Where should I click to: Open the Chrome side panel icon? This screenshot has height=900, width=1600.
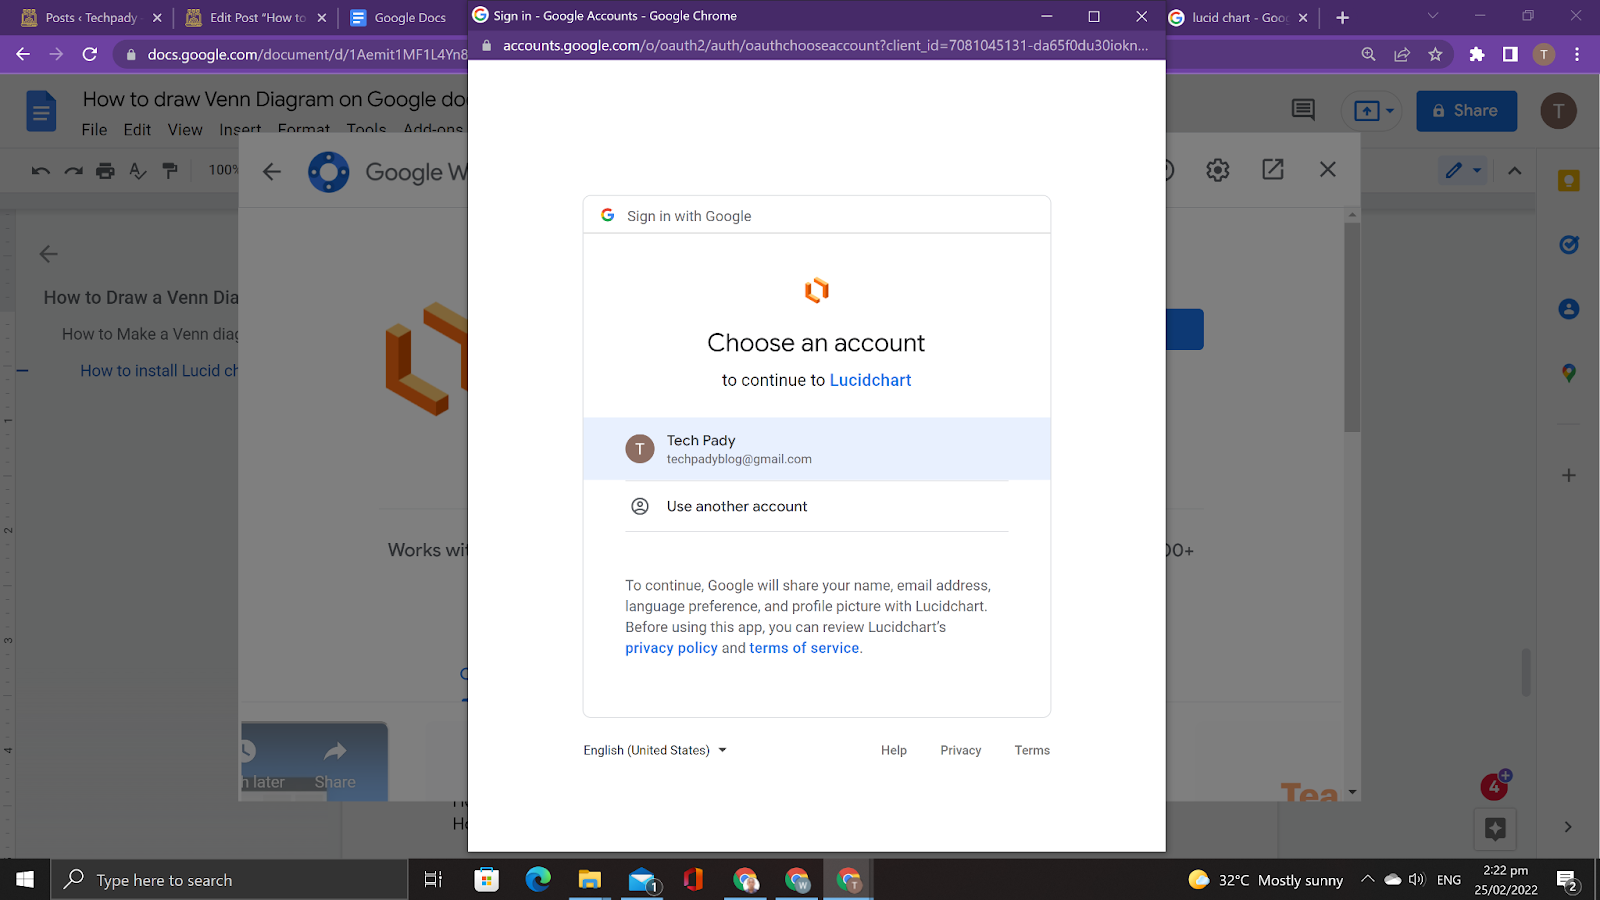point(1510,54)
